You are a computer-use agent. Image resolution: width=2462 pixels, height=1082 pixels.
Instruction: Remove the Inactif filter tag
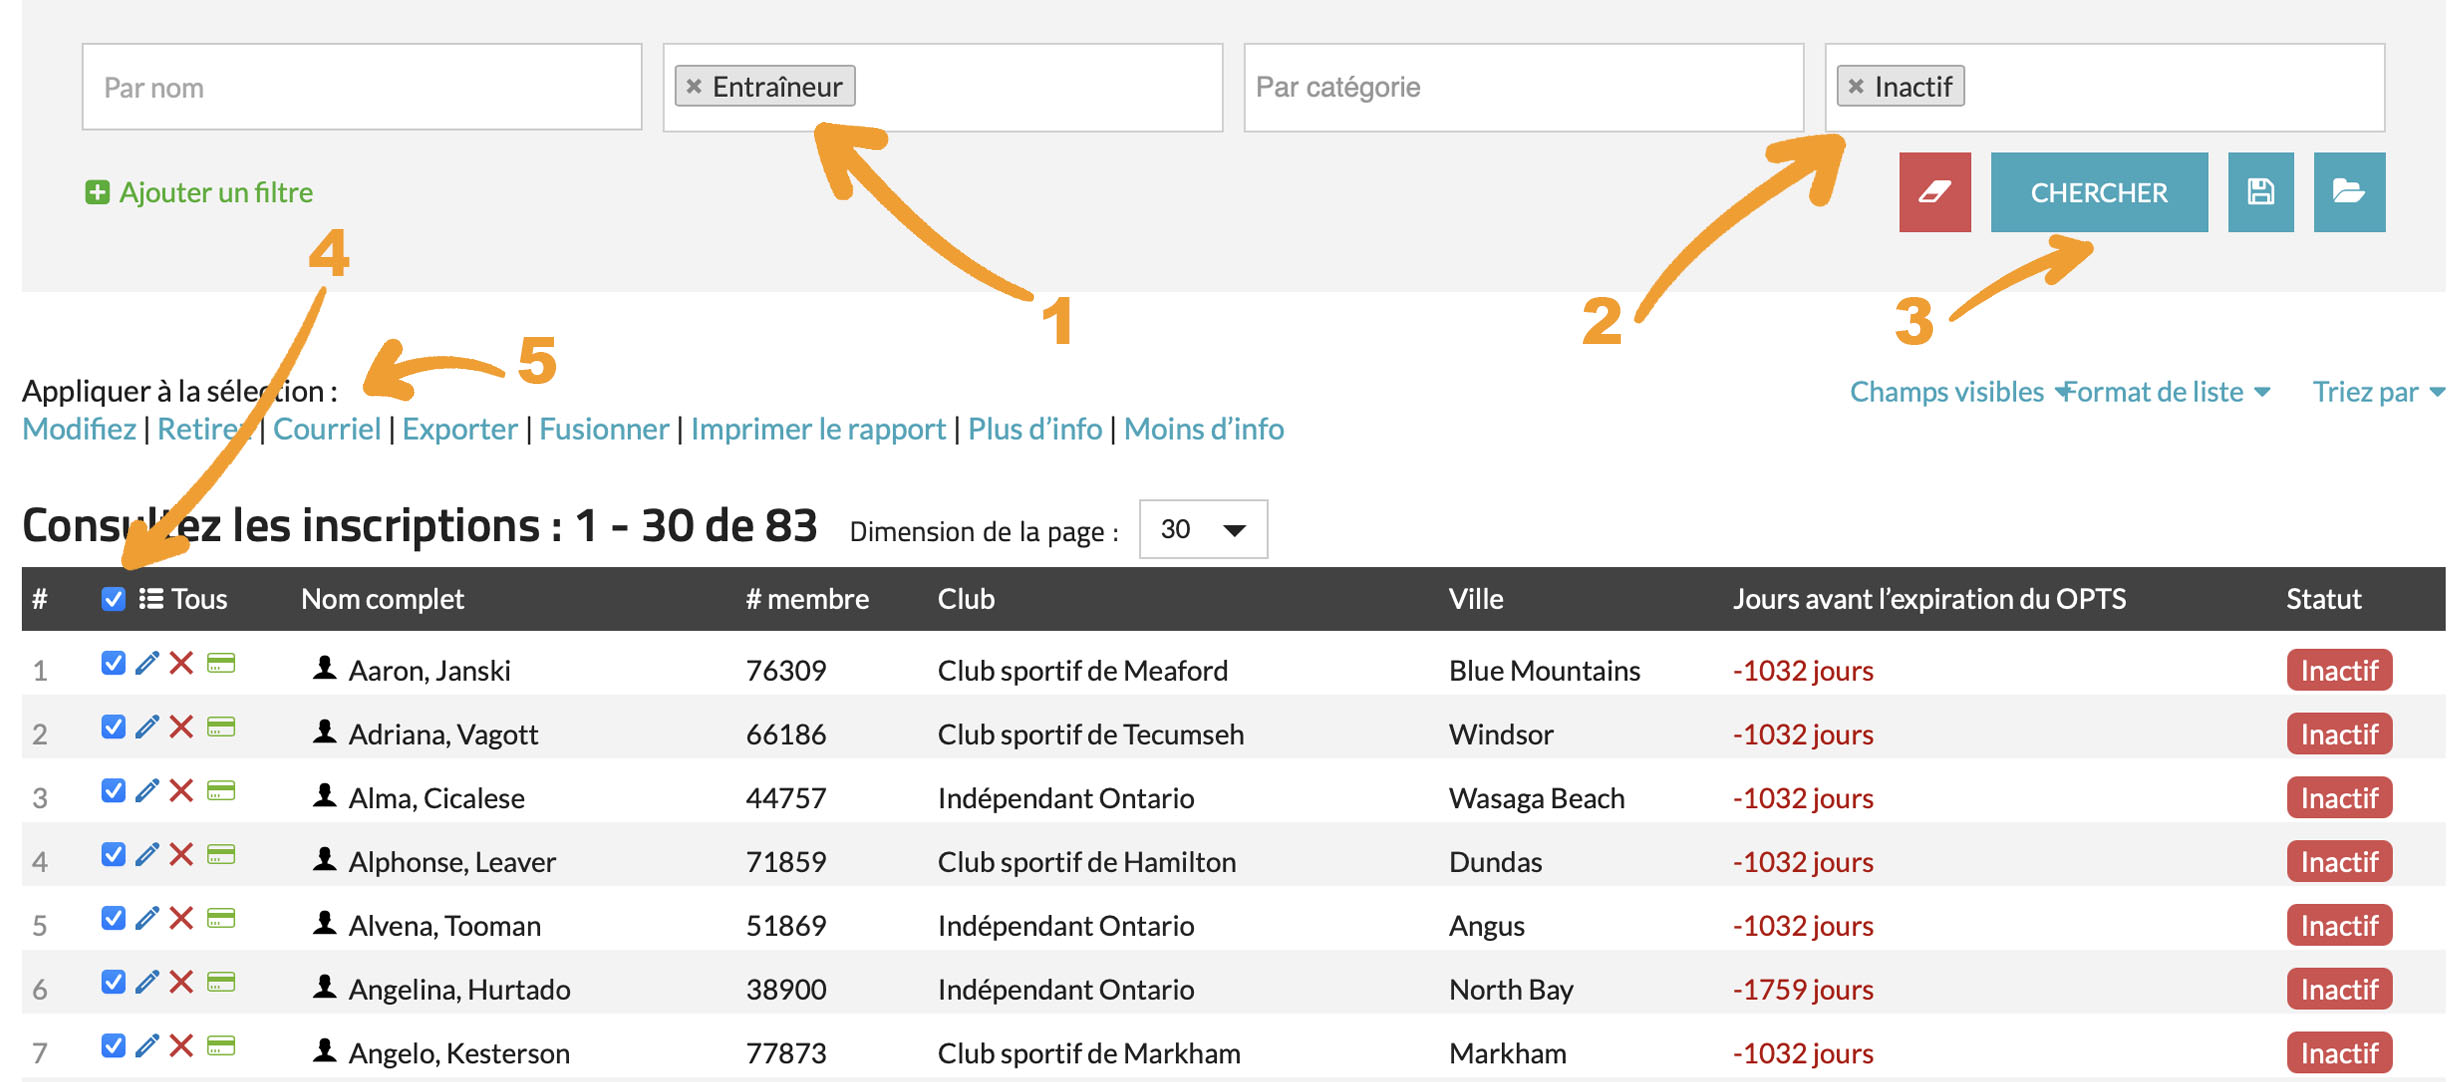click(x=1856, y=87)
